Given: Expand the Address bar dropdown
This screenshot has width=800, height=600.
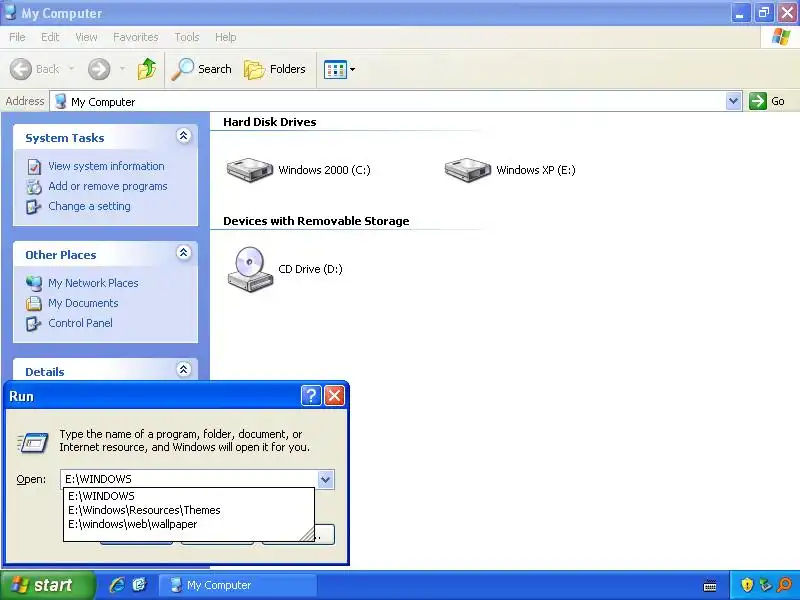Looking at the screenshot, I should [733, 101].
